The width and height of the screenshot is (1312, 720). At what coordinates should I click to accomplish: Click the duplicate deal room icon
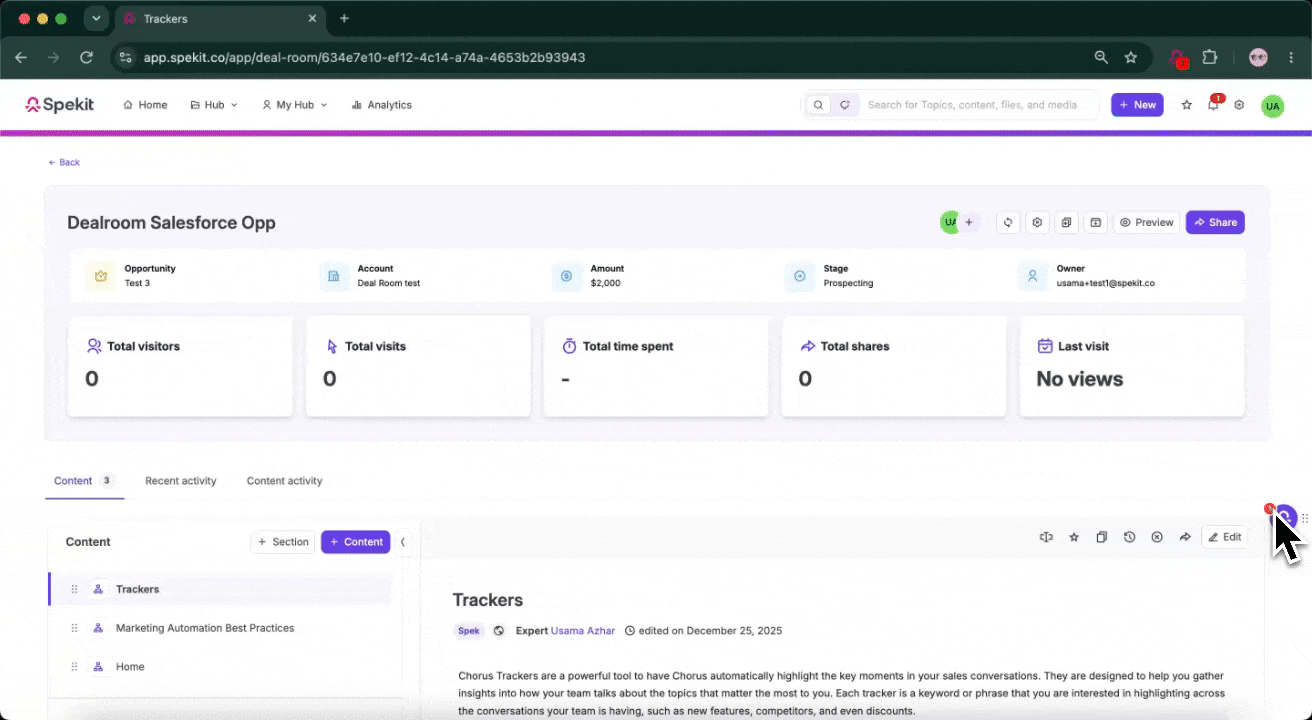tap(1067, 222)
